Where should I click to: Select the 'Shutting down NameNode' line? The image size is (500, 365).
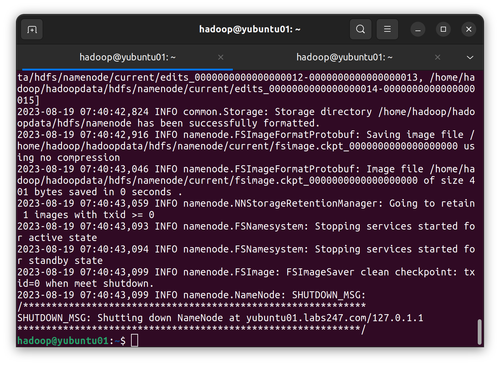point(220,318)
